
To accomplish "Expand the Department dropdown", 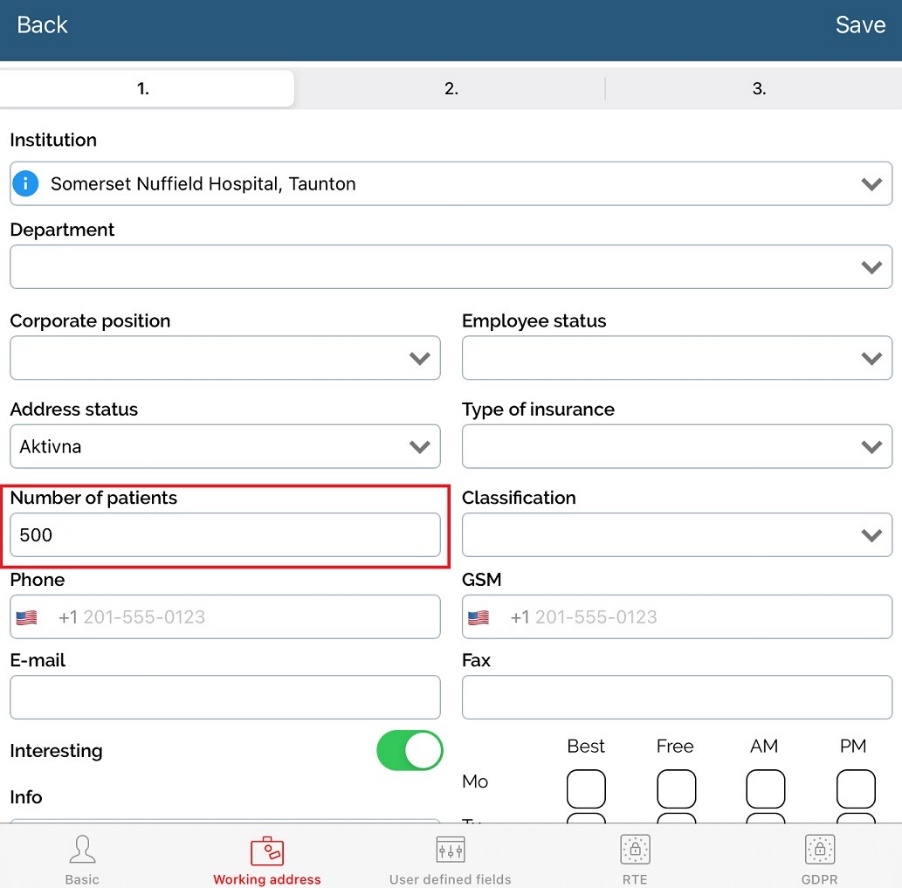I will (x=450, y=267).
